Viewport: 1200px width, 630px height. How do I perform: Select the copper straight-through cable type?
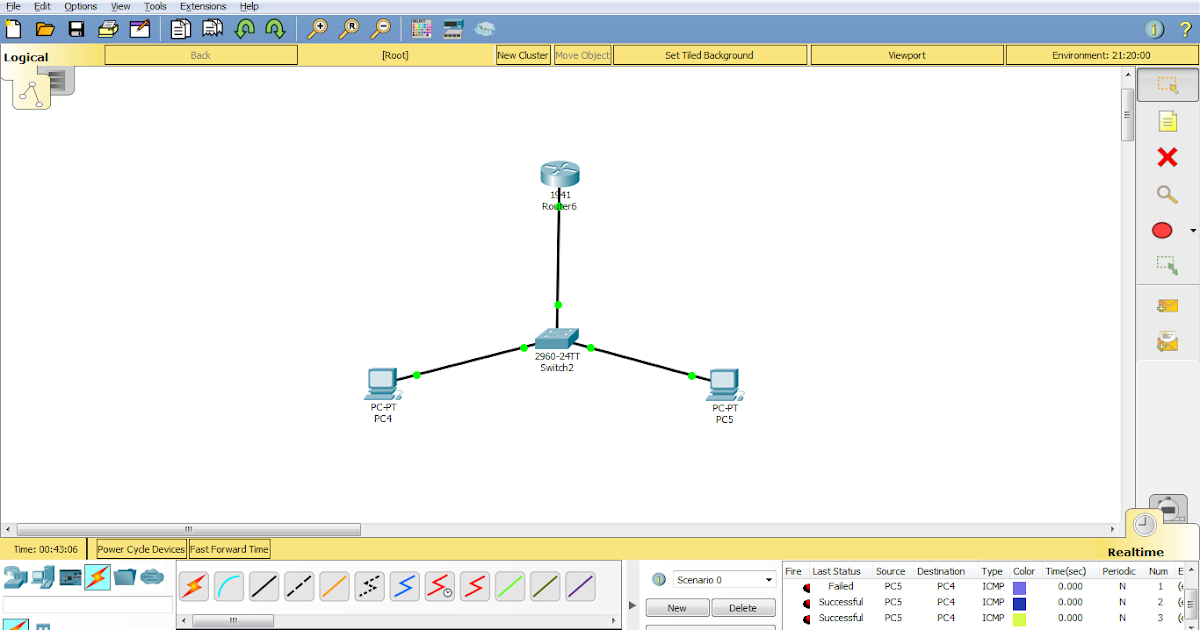(264, 586)
